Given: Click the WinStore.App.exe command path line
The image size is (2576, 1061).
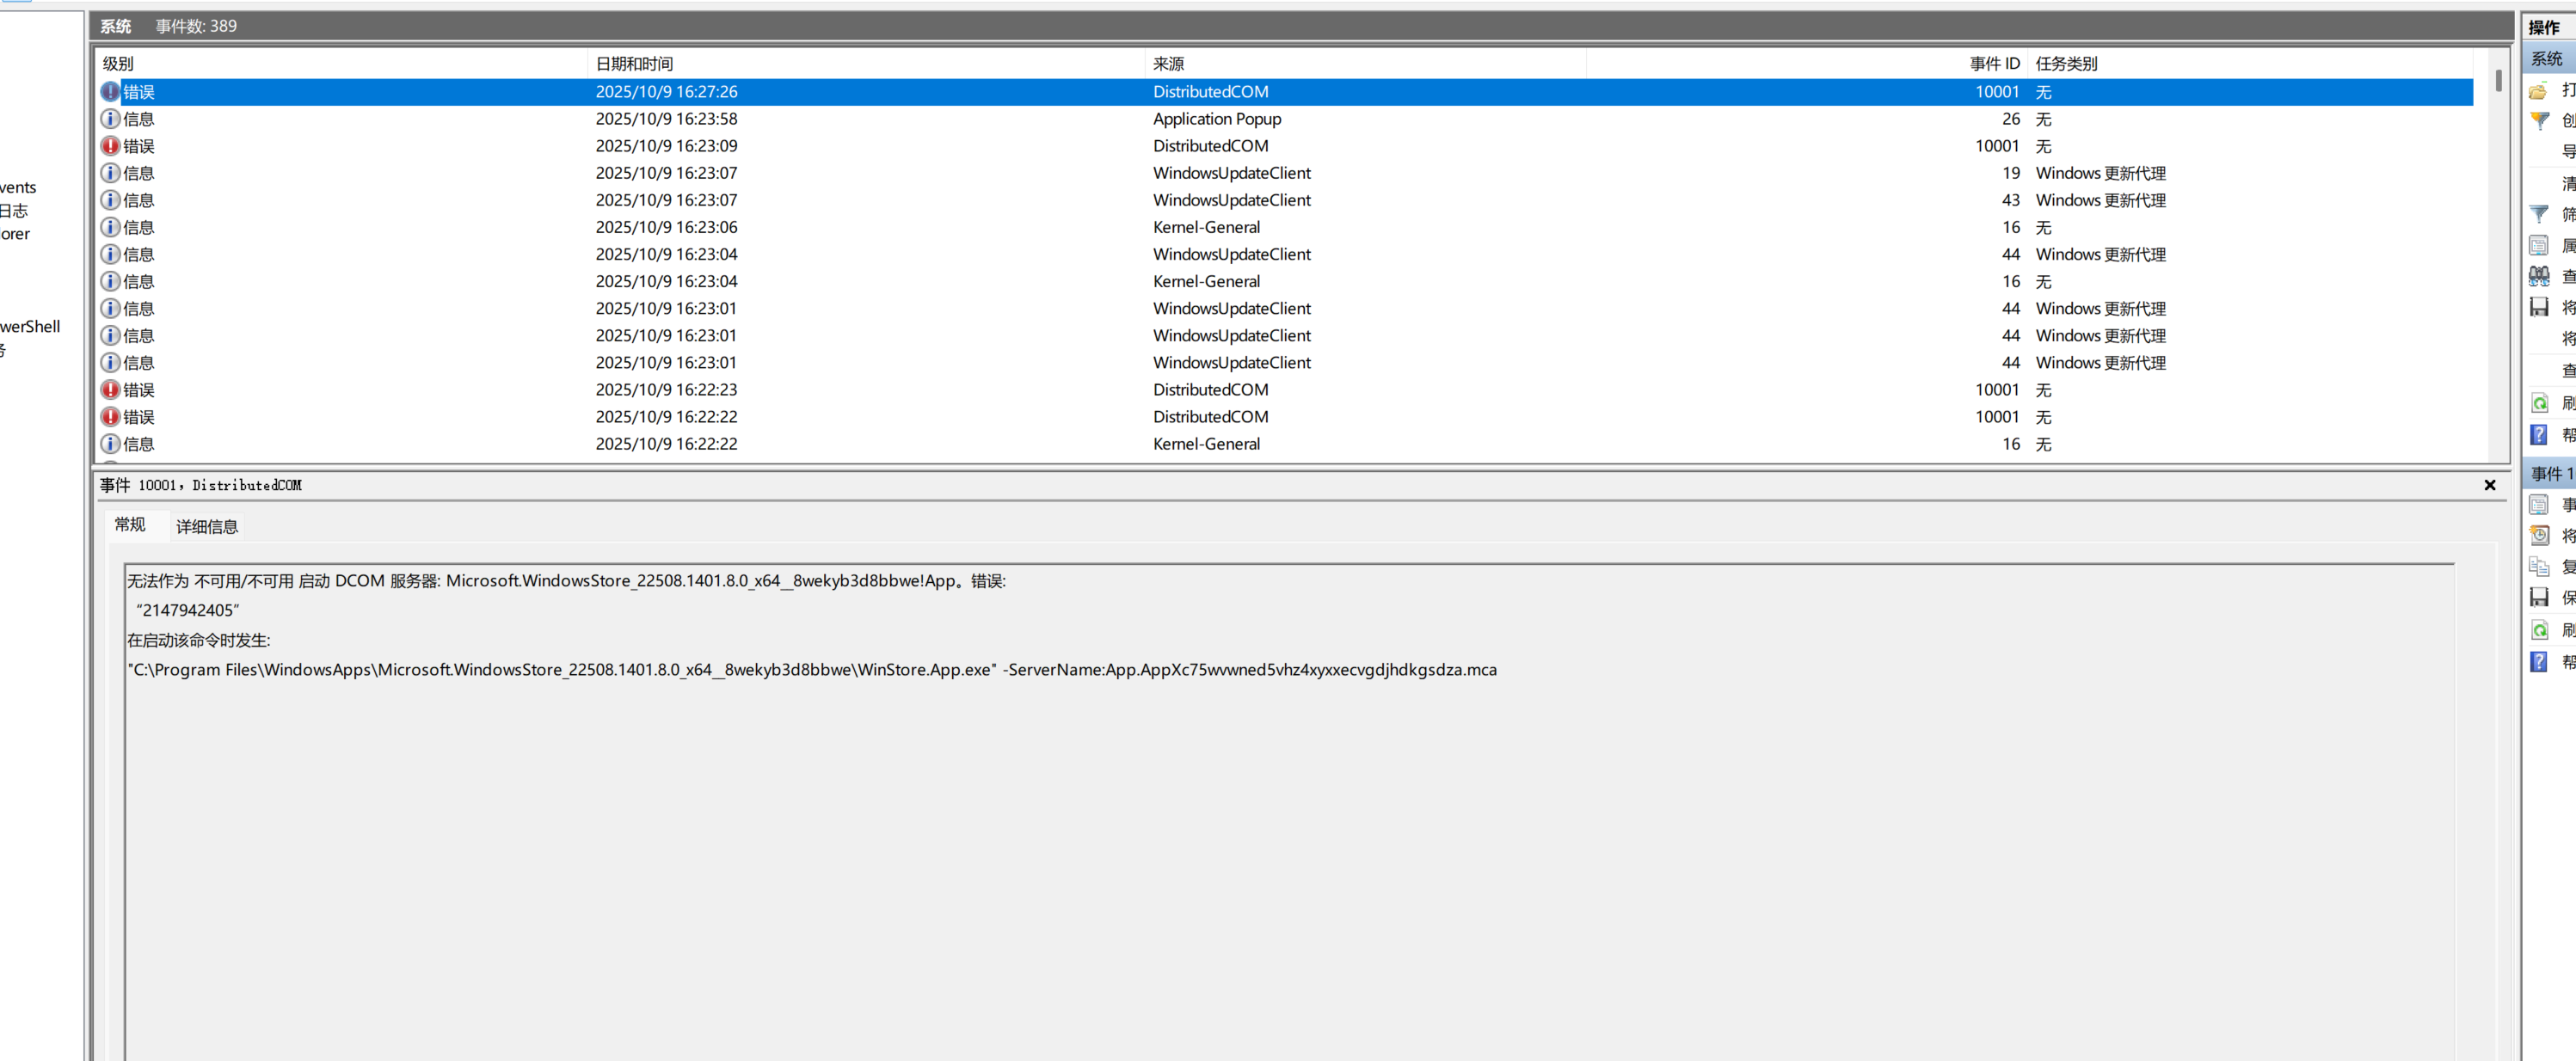Looking at the screenshot, I should click(812, 670).
